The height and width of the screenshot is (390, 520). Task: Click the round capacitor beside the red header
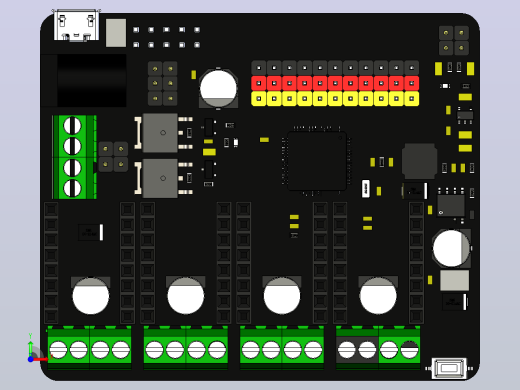tap(218, 88)
